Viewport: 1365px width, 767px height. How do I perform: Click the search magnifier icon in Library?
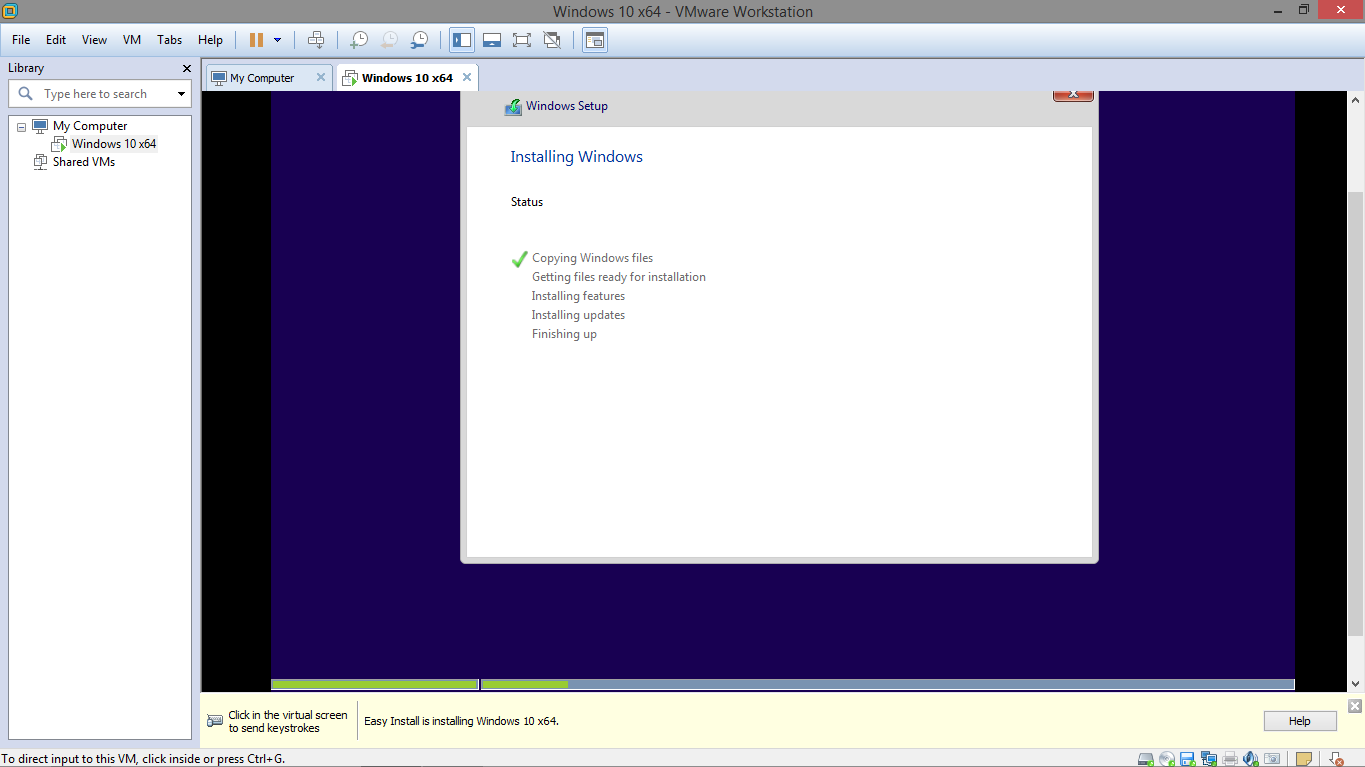click(26, 94)
